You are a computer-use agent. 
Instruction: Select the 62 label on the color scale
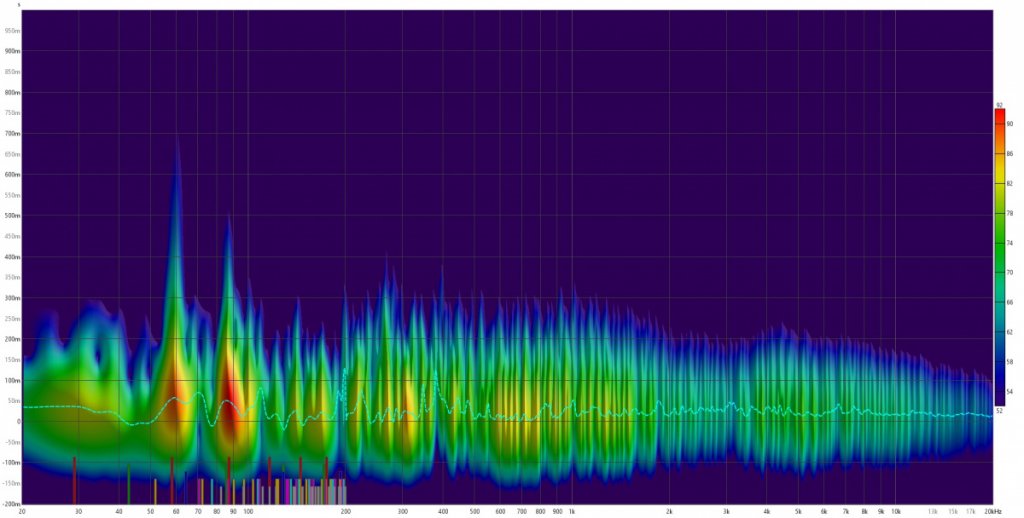coord(1010,332)
